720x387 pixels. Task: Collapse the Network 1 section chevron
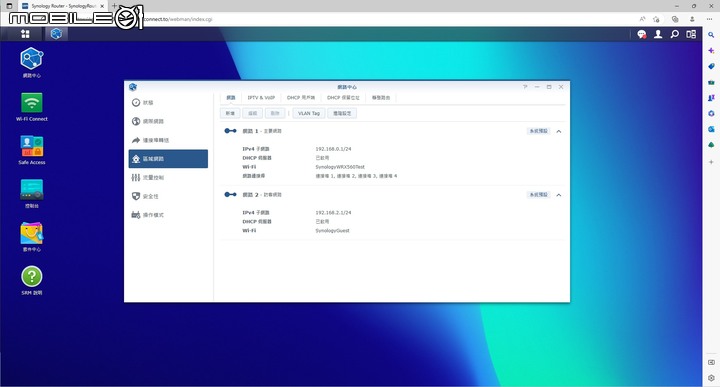(559, 131)
